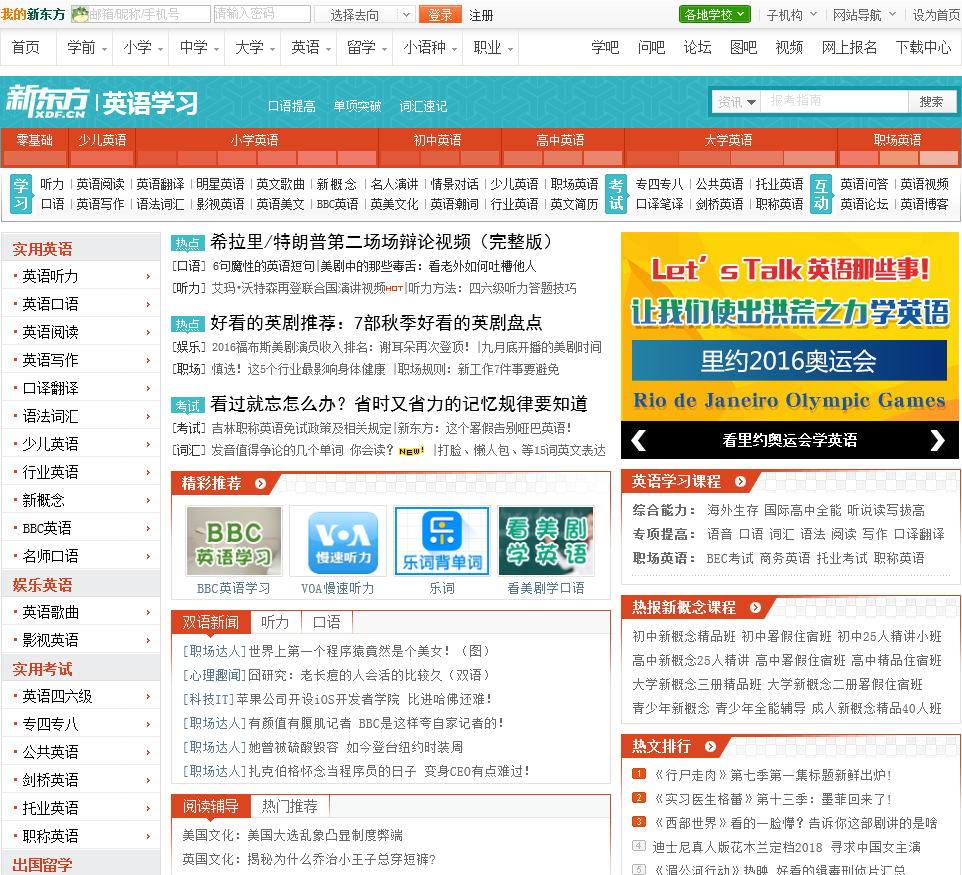Click arrow beside 新概念 sidebar item
962x875 pixels.
[x=148, y=500]
